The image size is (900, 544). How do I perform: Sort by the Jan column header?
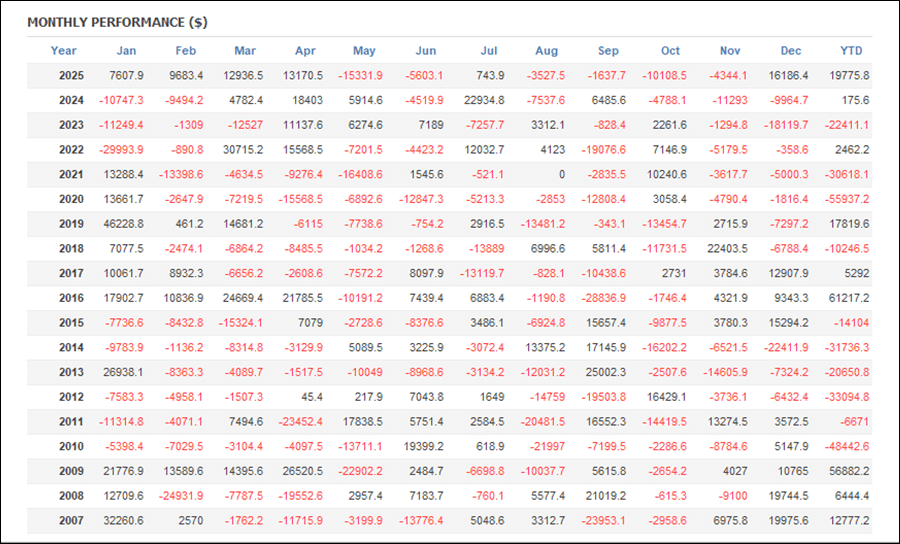[126, 51]
